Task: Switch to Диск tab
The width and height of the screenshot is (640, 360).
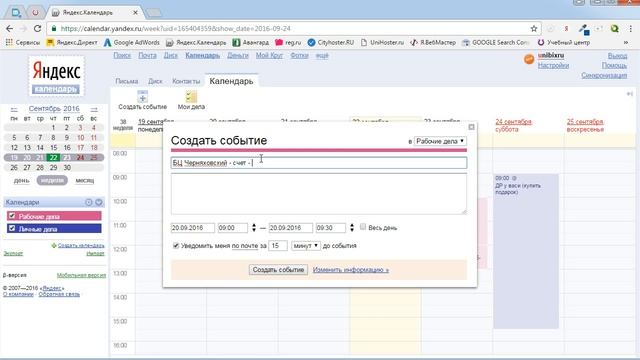Action: pos(155,81)
